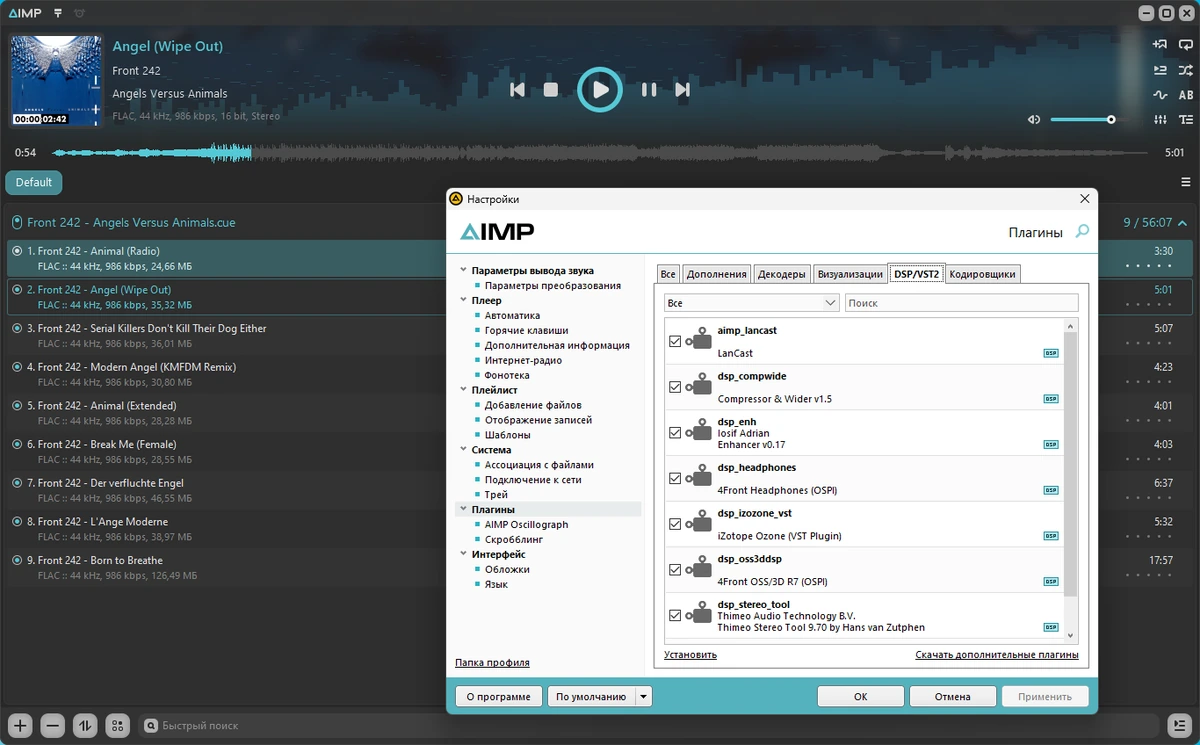Viewport: 1200px width, 745px height.
Task: Click the quick search magnifier icon
Action: click(x=152, y=725)
